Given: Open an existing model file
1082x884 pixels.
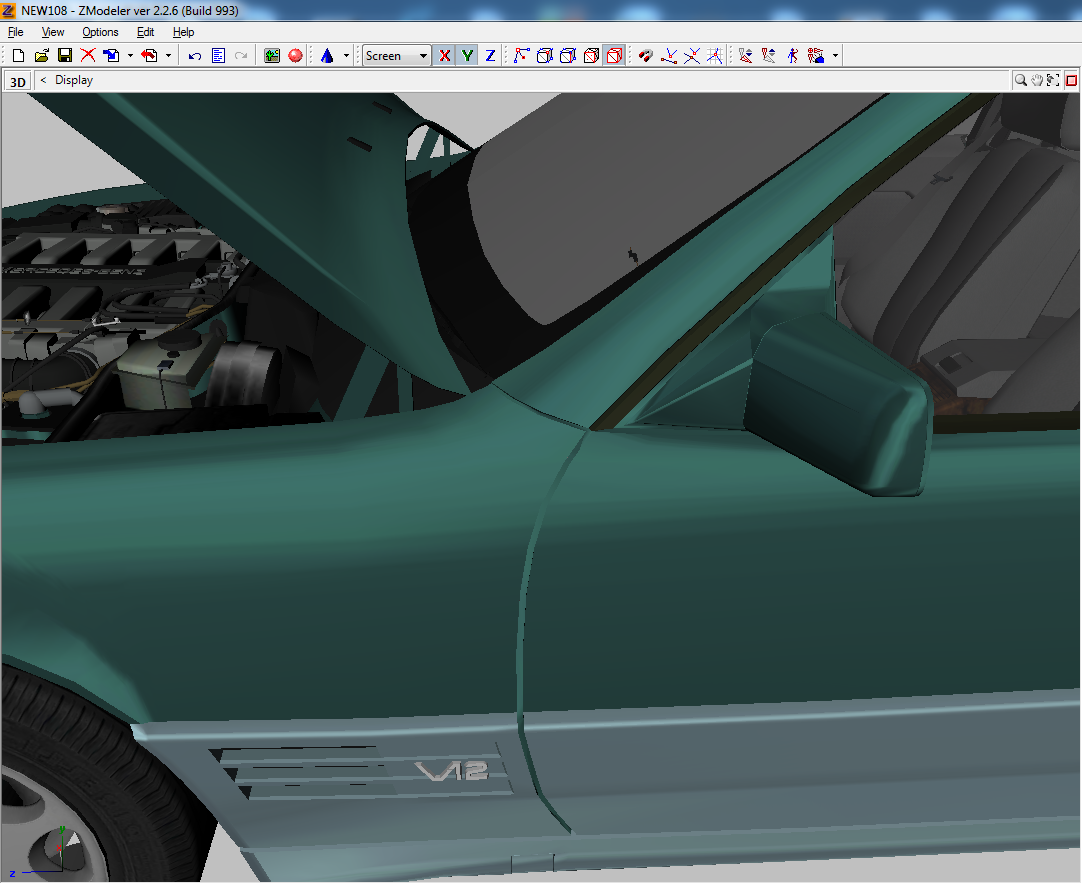Looking at the screenshot, I should pos(41,55).
